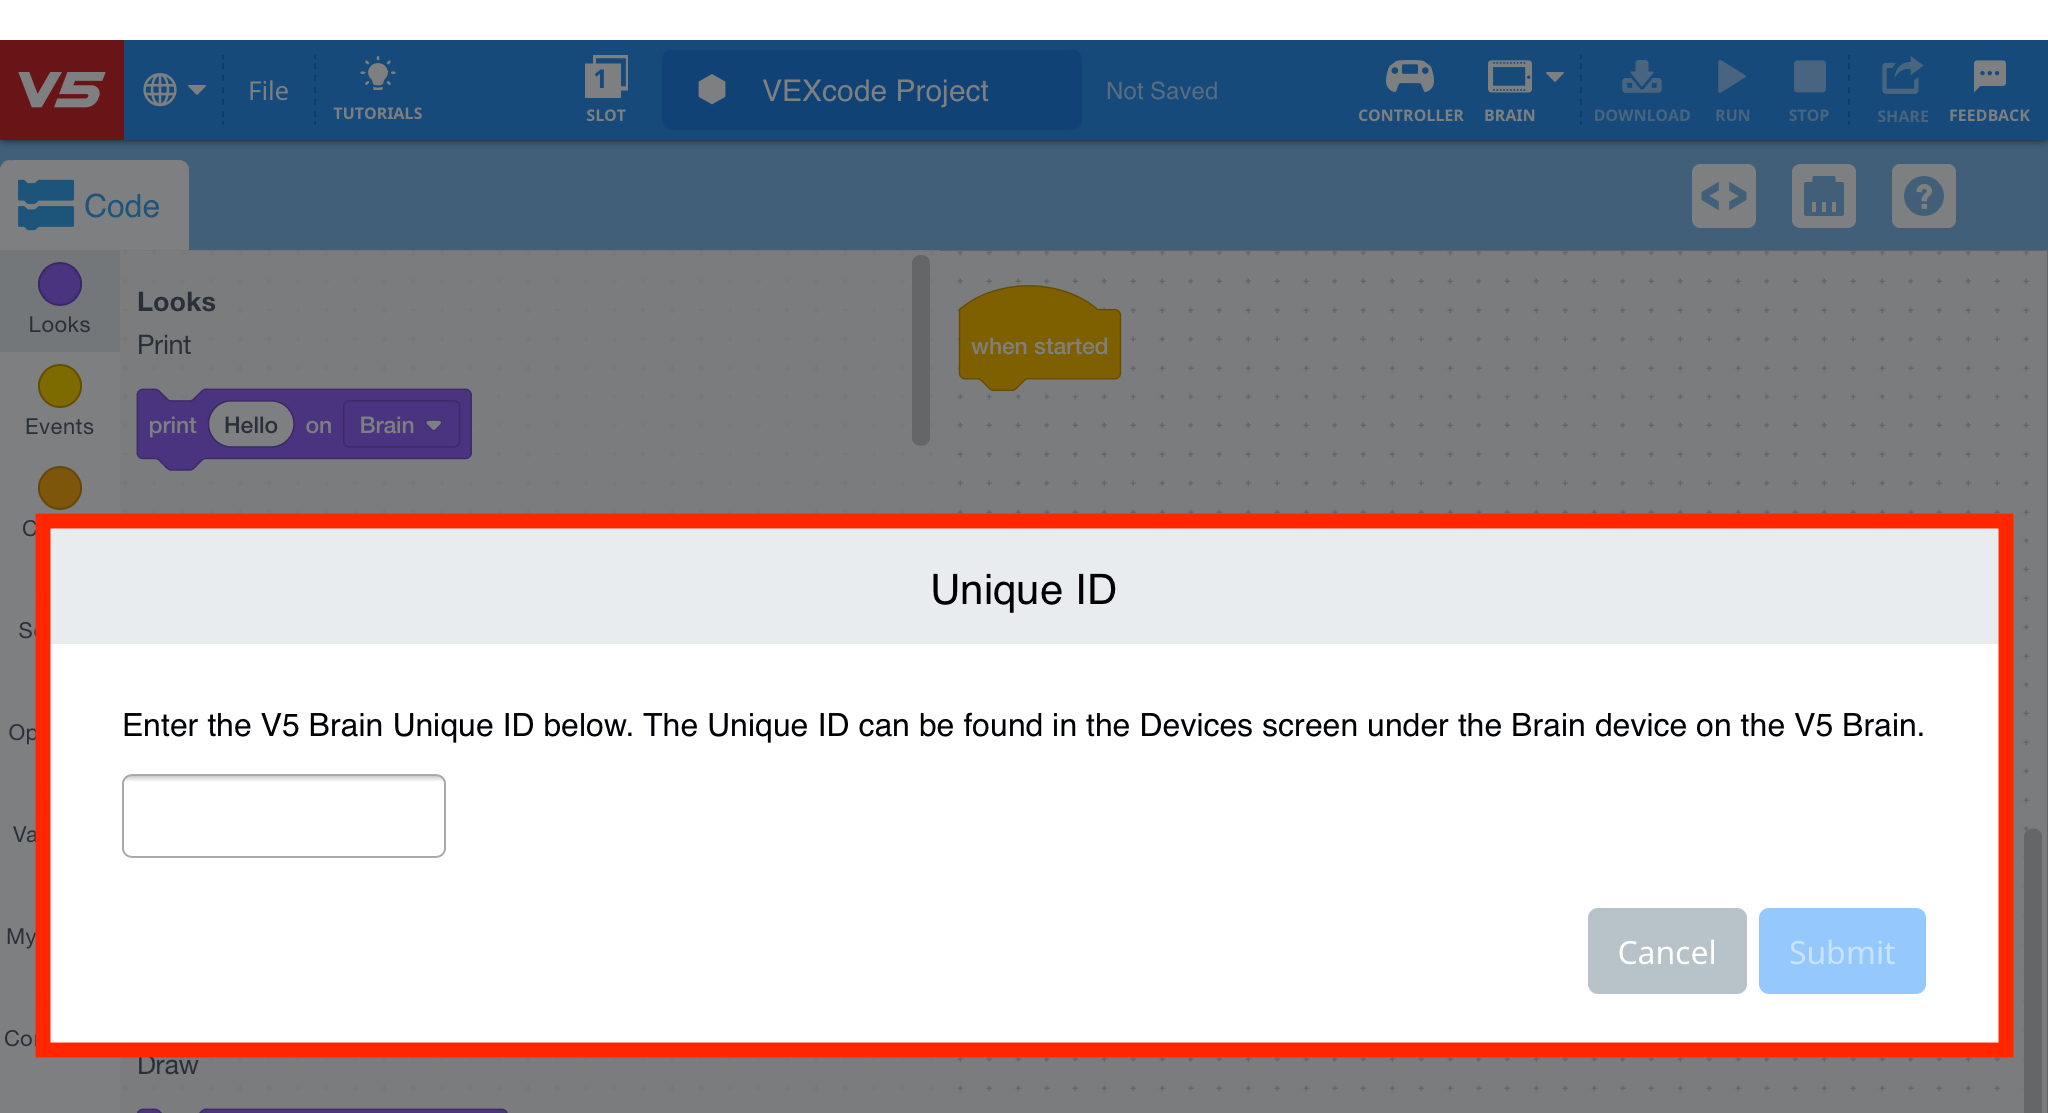Image resolution: width=2048 pixels, height=1113 pixels.
Task: Click the hexagon icon beside project name
Action: pos(712,90)
